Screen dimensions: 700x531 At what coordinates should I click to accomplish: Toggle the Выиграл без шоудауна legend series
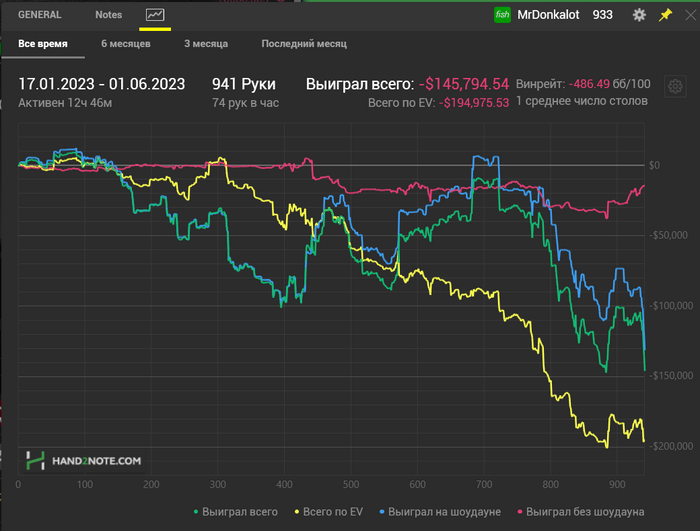coord(580,512)
